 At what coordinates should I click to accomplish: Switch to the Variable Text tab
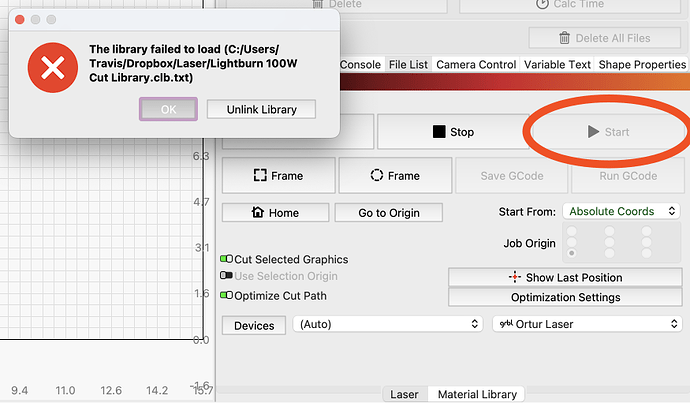[557, 65]
